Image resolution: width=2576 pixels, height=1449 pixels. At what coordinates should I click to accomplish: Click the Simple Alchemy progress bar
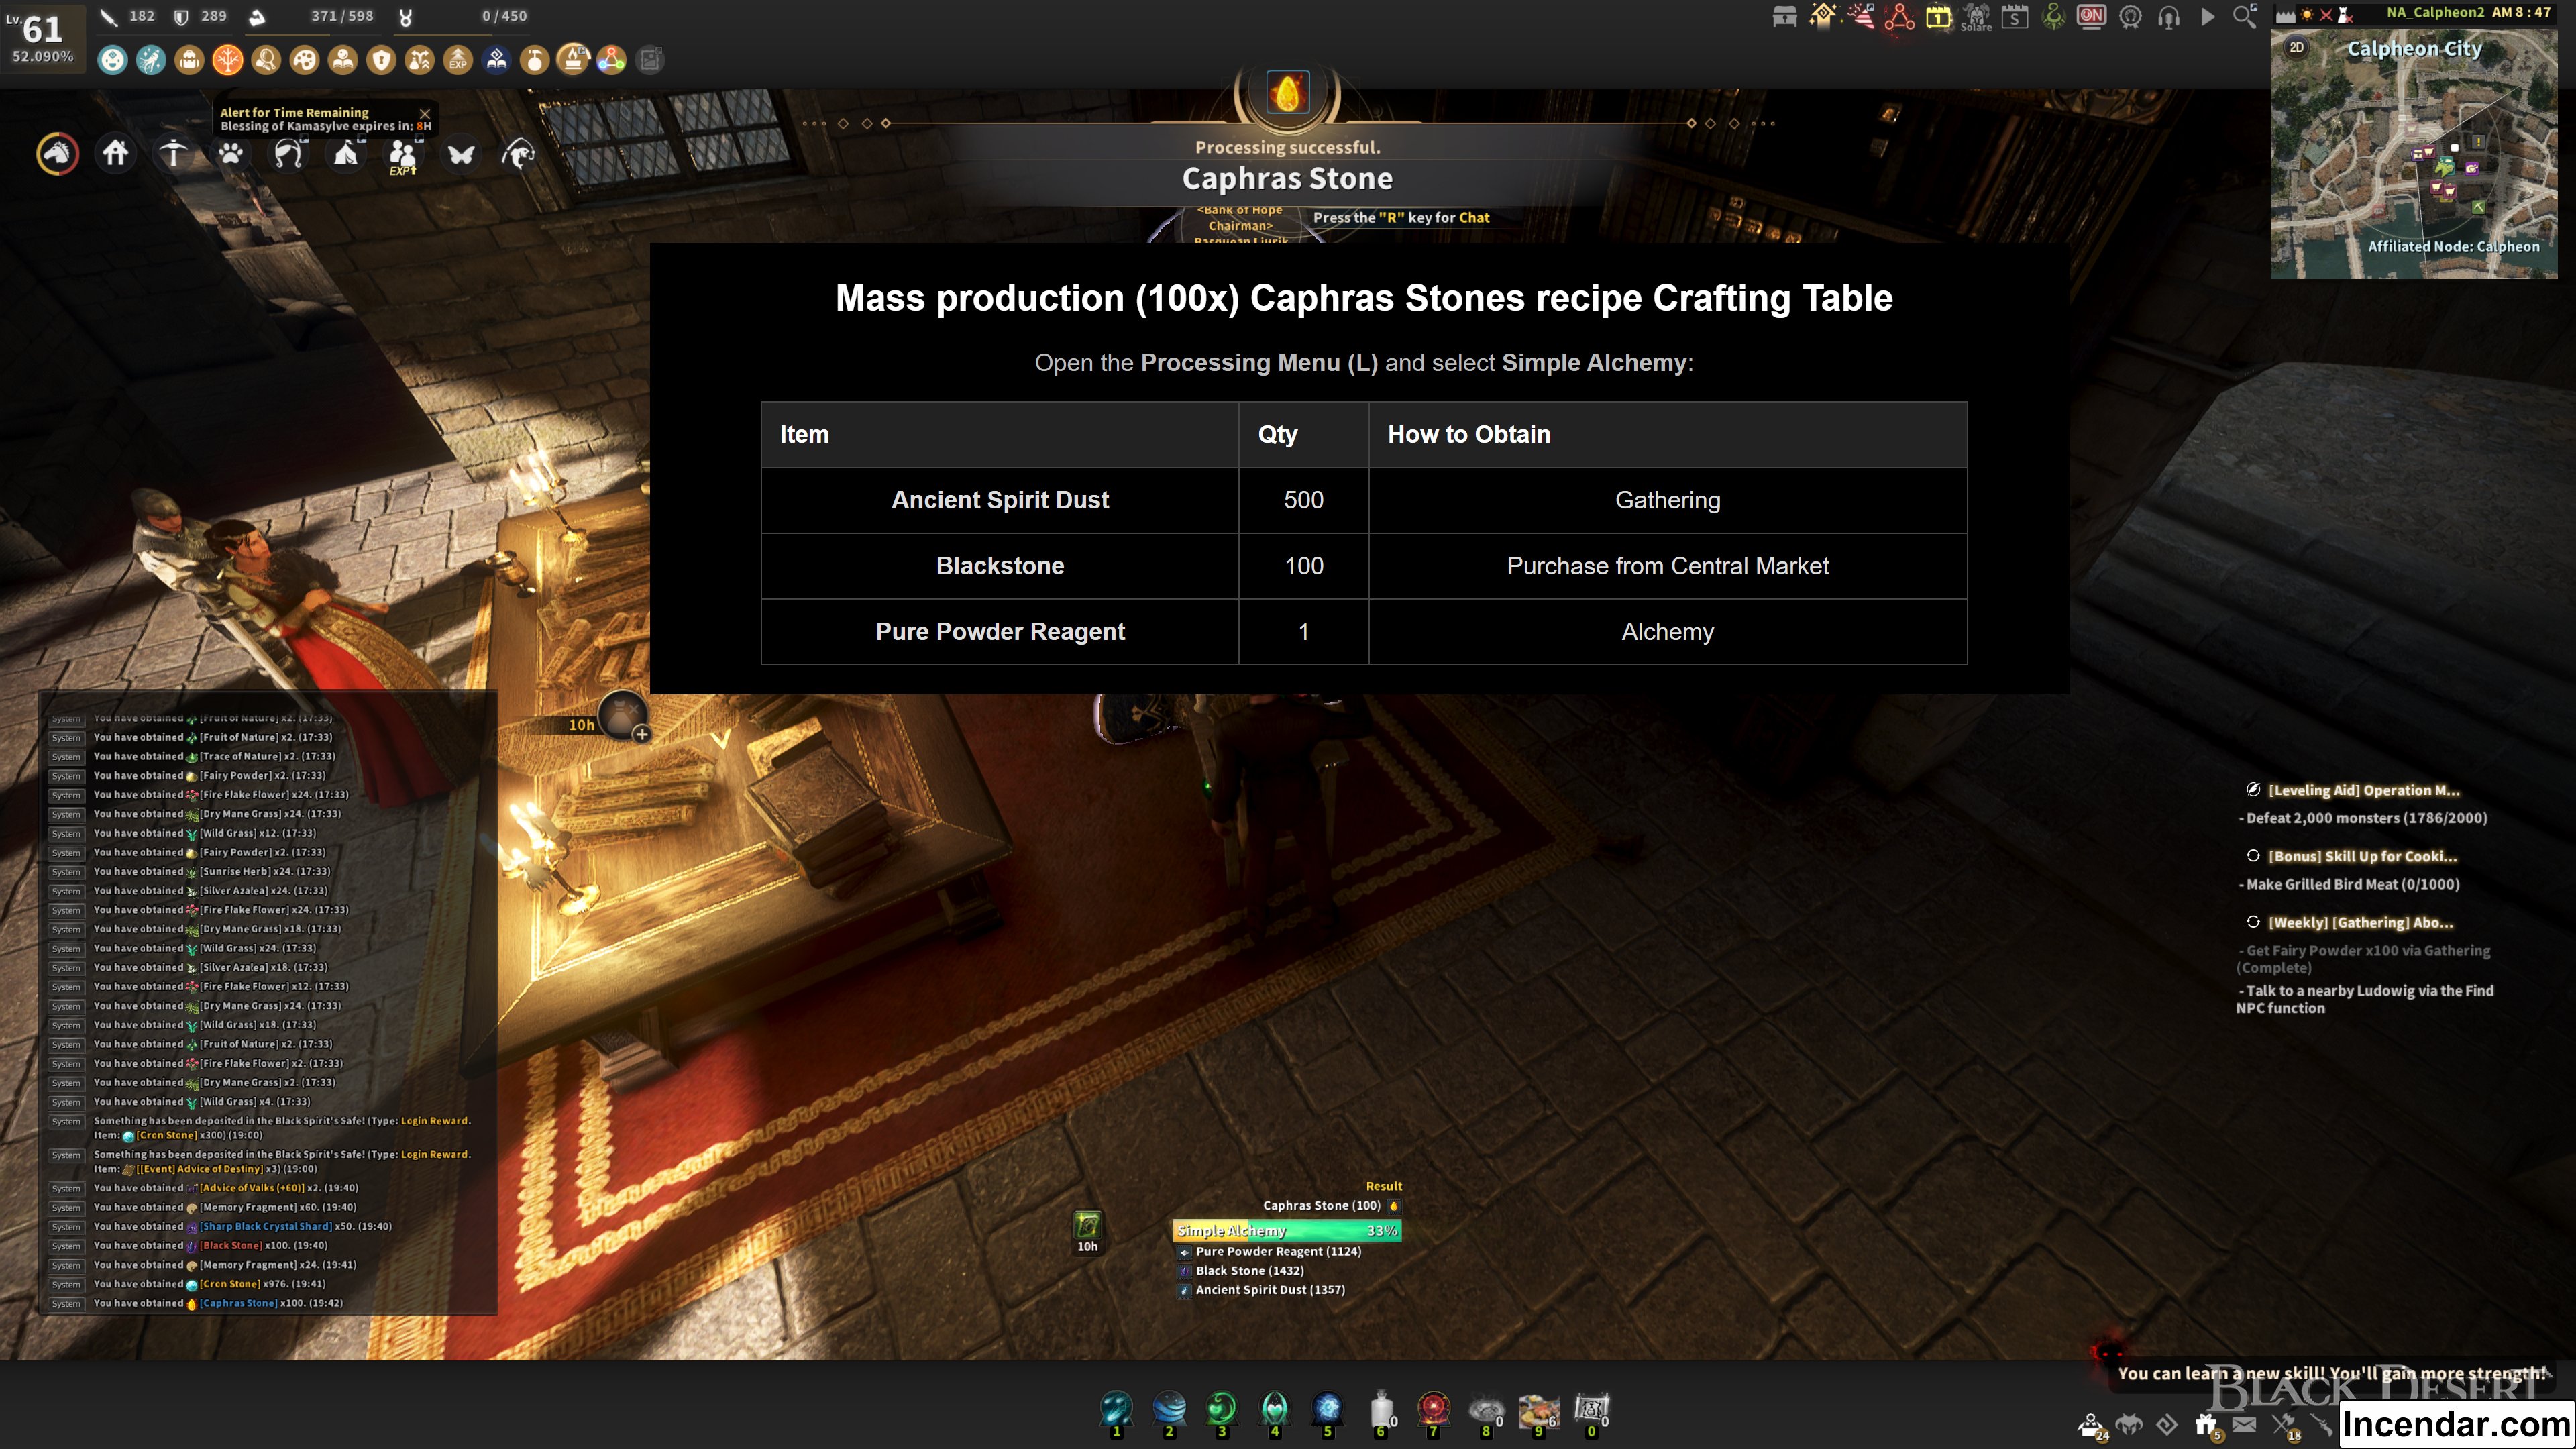coord(1286,1230)
